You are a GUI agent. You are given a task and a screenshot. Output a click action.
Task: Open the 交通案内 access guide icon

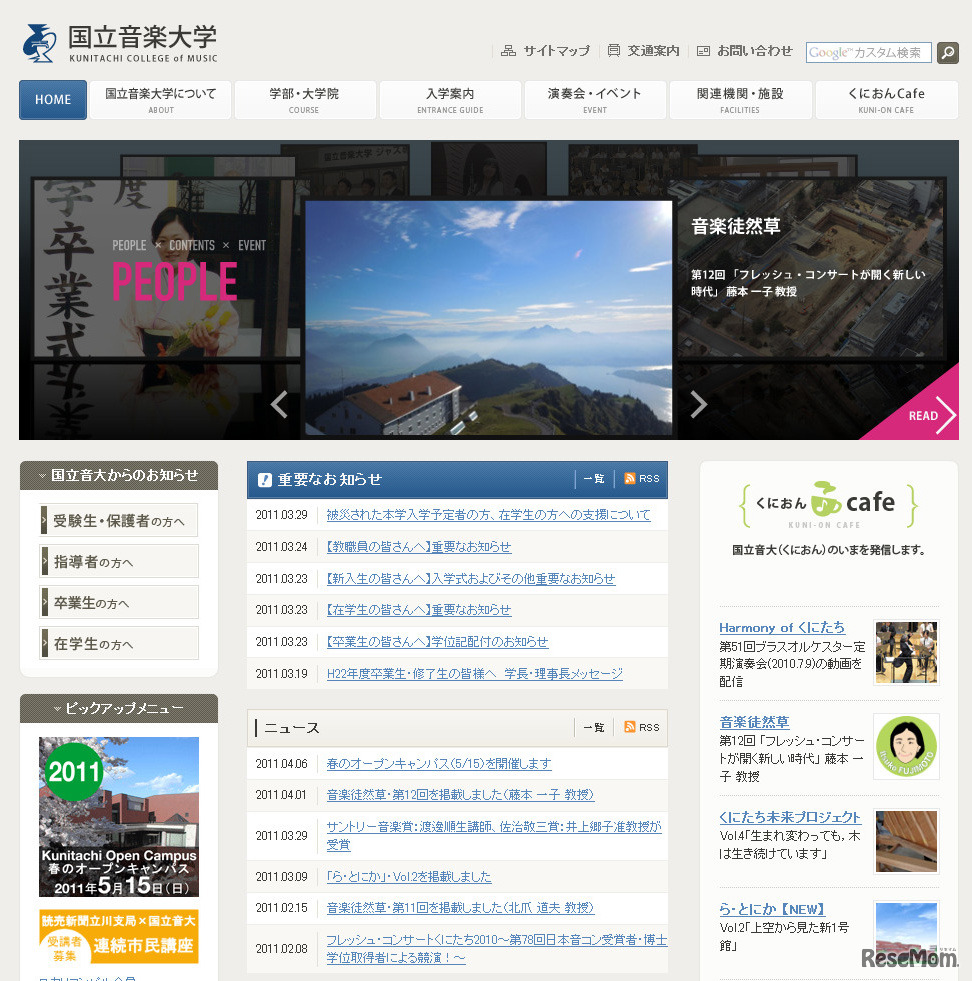(615, 50)
